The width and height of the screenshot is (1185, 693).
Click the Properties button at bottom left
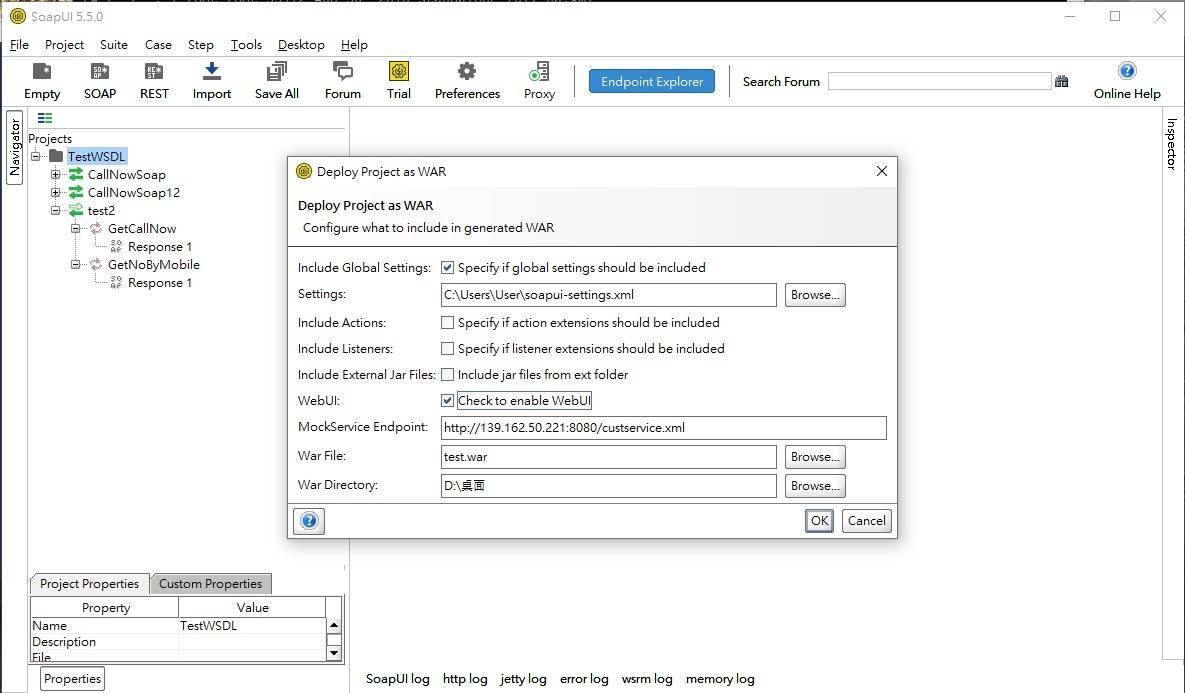tap(72, 679)
